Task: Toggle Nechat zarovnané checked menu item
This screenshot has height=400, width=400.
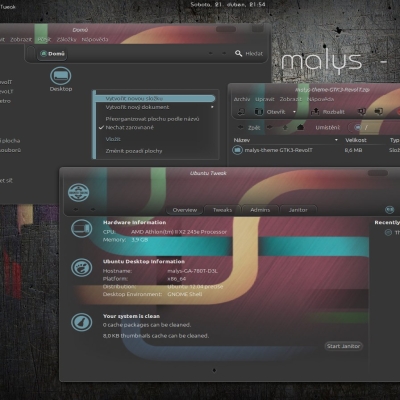Action: coord(130,127)
